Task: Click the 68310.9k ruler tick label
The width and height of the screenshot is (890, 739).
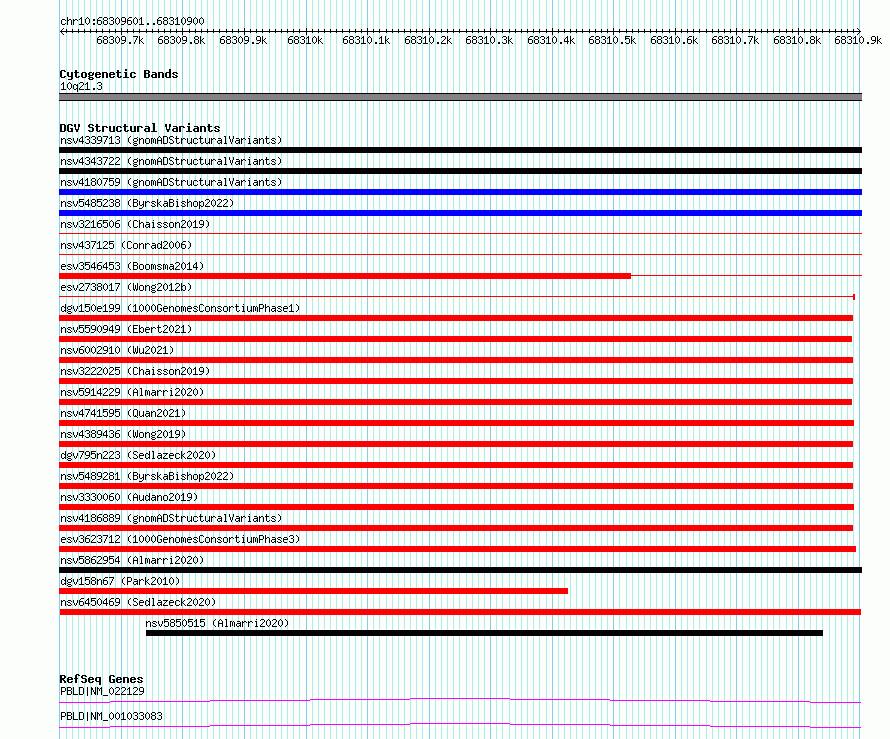Action: click(858, 40)
